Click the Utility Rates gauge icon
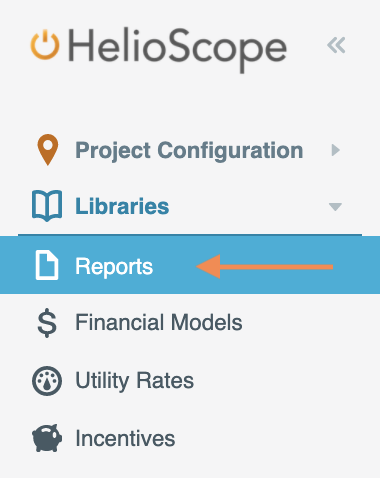 [47, 381]
